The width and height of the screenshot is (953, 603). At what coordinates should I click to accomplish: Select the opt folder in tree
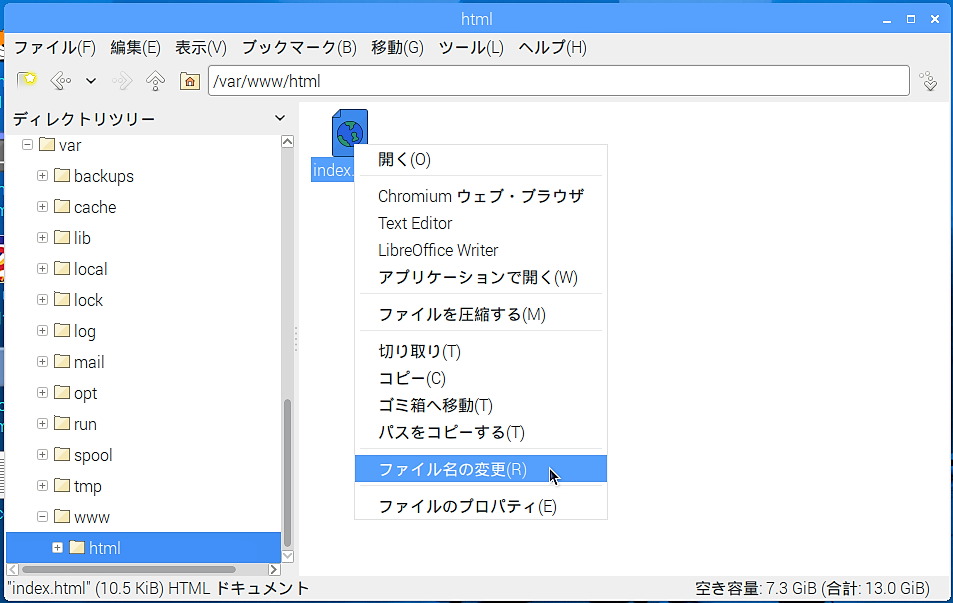pos(76,393)
